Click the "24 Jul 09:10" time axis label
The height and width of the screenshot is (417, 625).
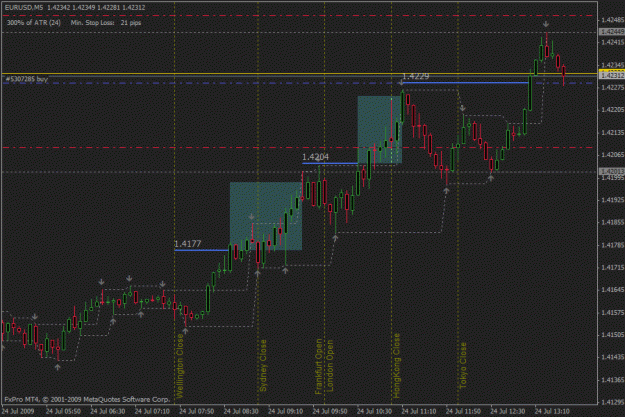click(285, 411)
